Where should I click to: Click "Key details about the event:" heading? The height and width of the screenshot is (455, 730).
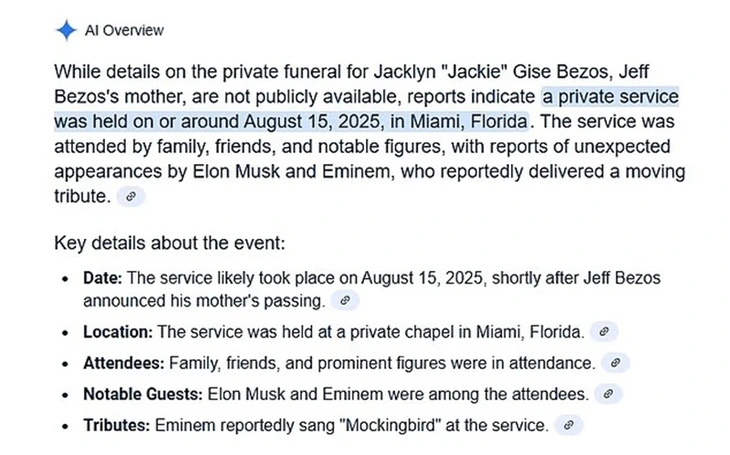[169, 243]
